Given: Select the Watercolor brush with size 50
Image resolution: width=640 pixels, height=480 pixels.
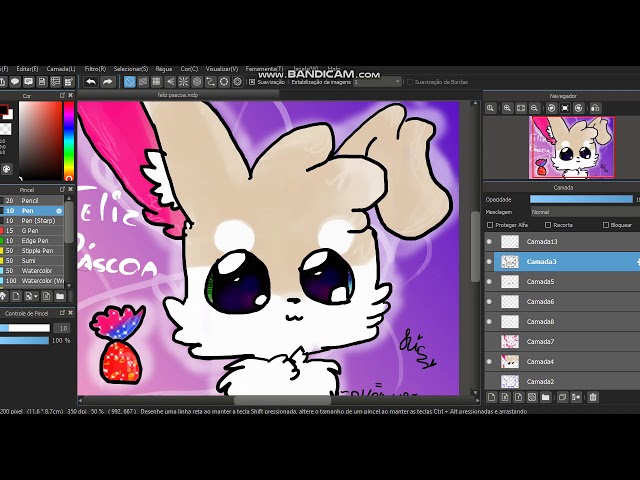Looking at the screenshot, I should click(32, 271).
